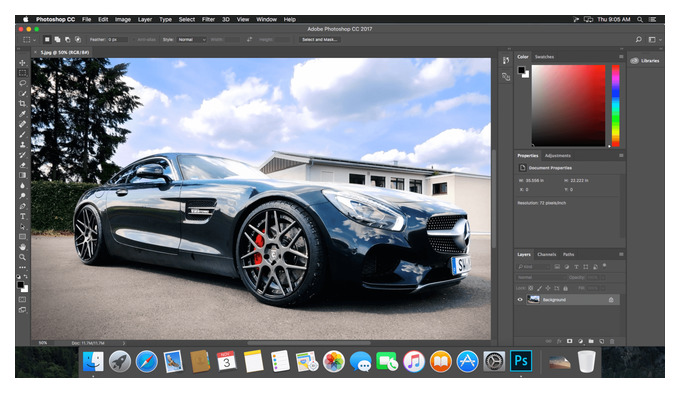The width and height of the screenshot is (680, 393).
Task: Open the Layers Kind filter dropdown
Action: 533,267
